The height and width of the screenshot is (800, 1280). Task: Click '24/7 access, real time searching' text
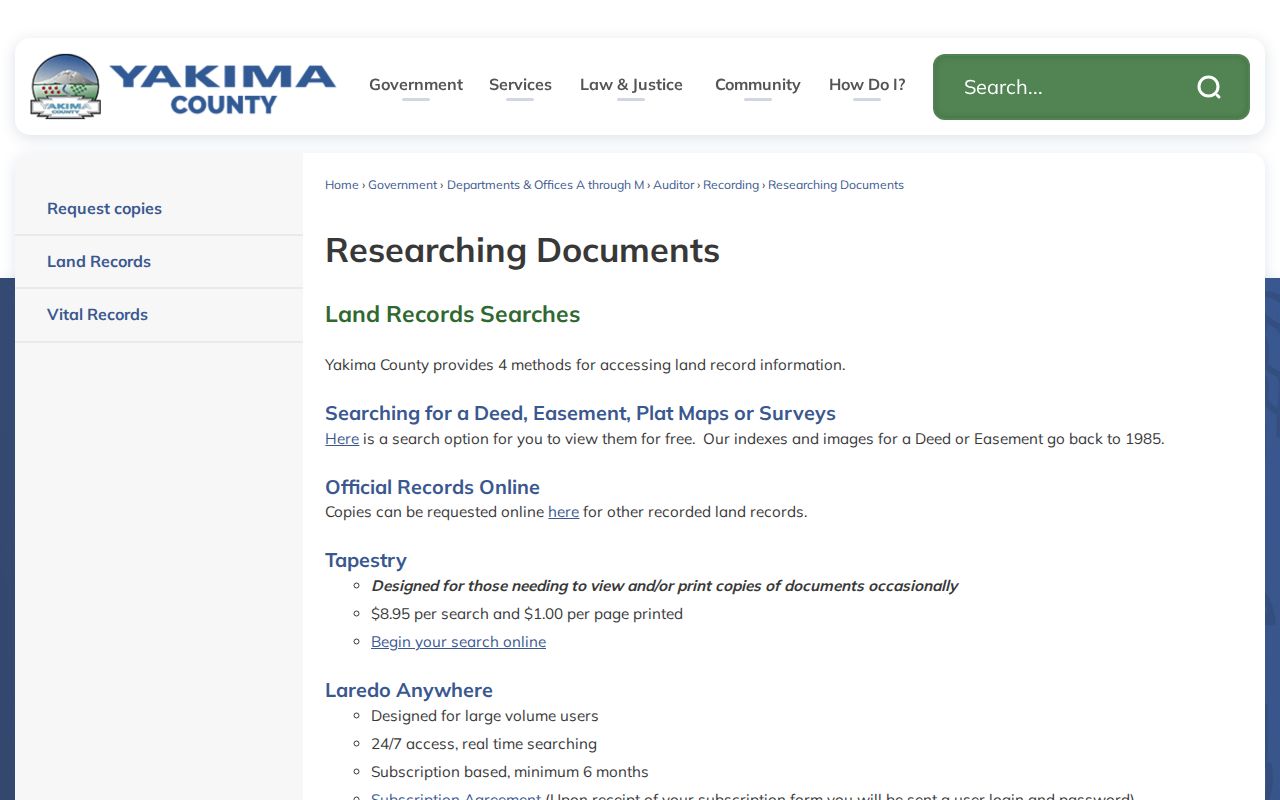point(484,744)
